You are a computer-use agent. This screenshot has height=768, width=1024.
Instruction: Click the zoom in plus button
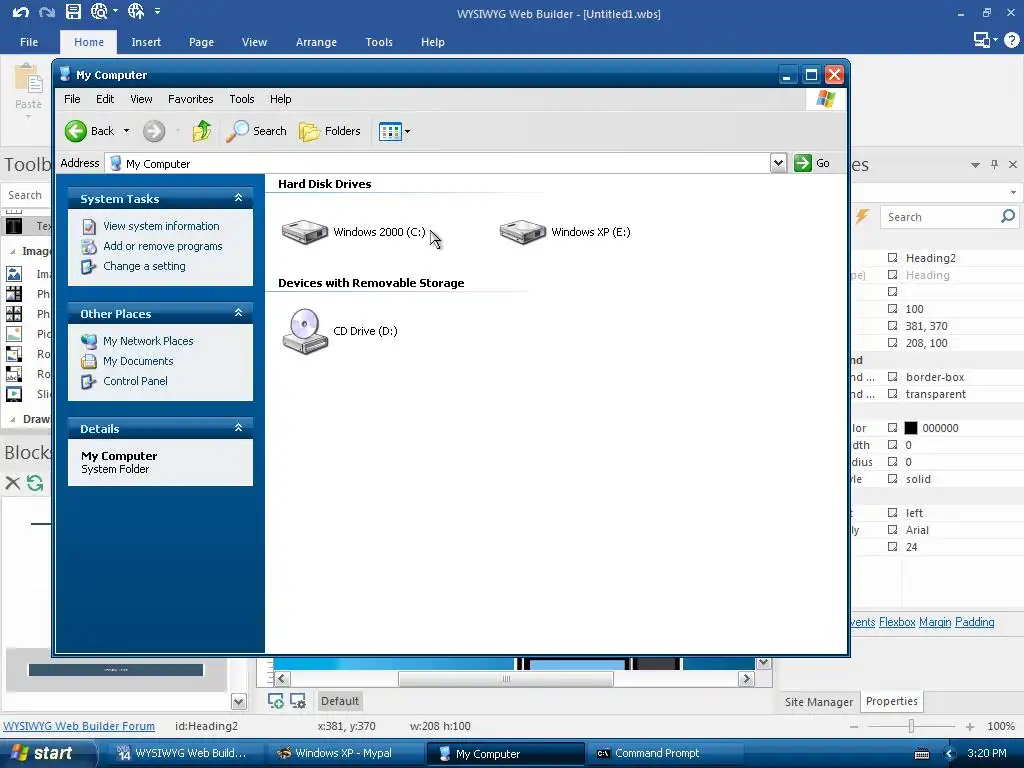970,726
